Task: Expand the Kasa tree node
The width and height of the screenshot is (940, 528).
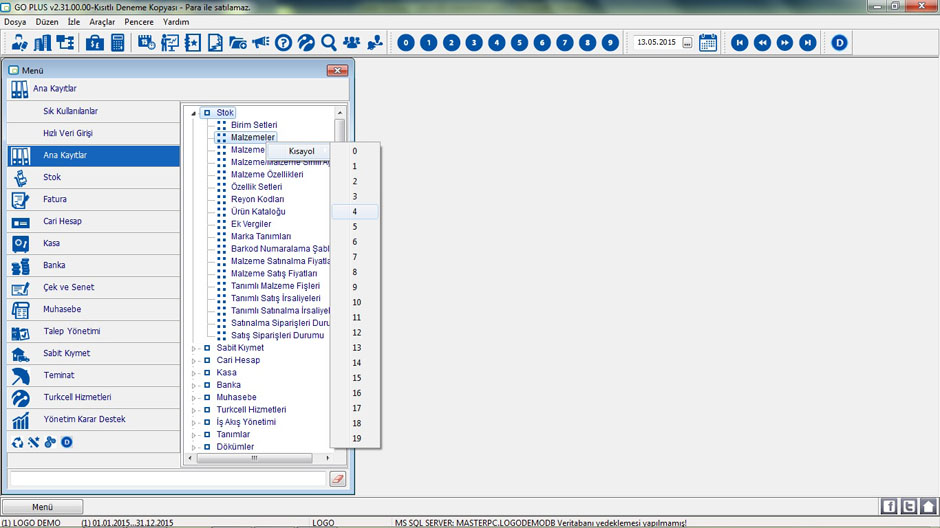Action: coord(194,373)
